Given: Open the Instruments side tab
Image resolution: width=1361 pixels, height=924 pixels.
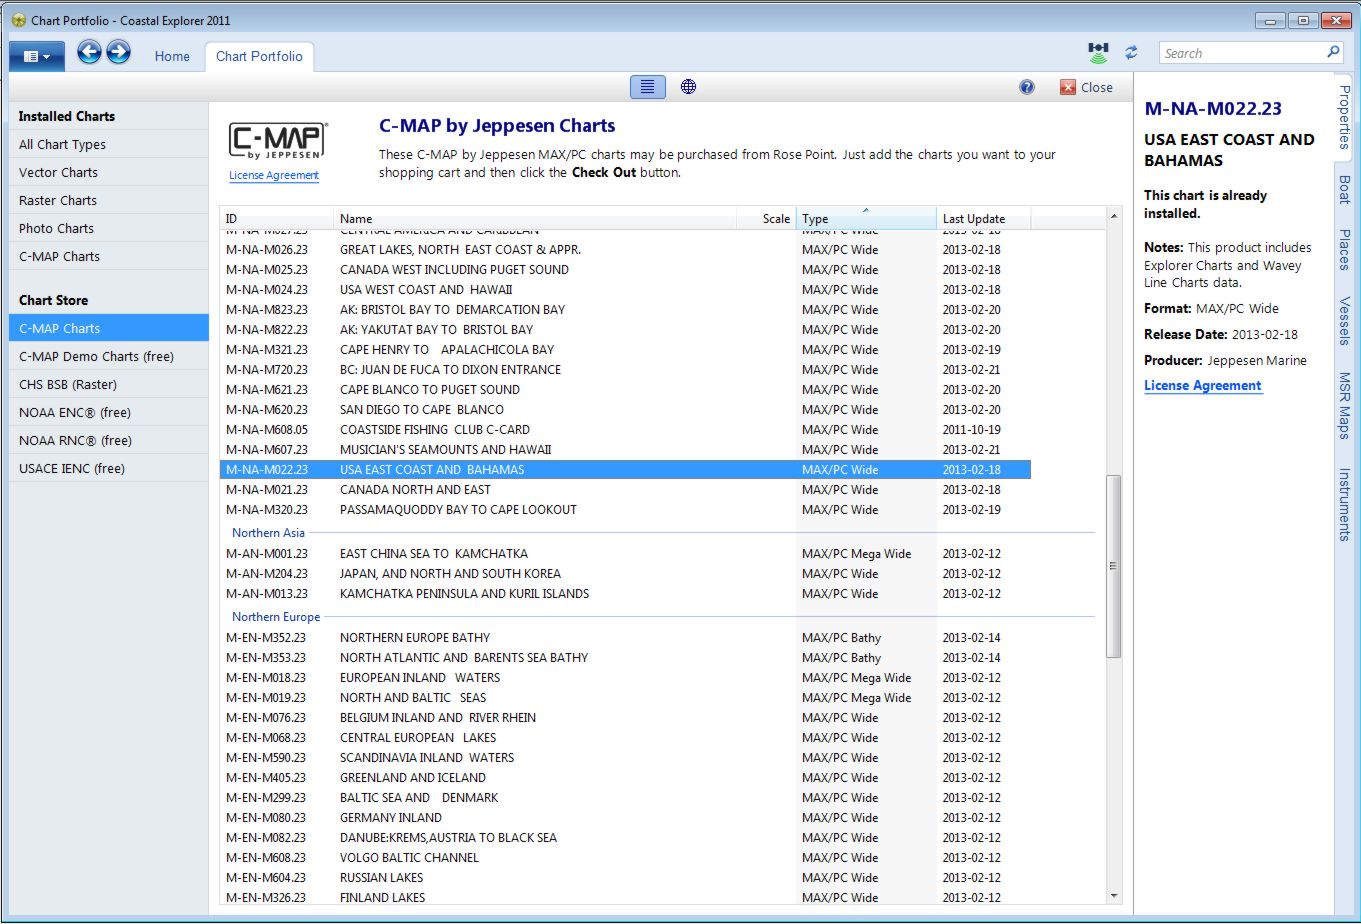Looking at the screenshot, I should pyautogui.click(x=1345, y=504).
